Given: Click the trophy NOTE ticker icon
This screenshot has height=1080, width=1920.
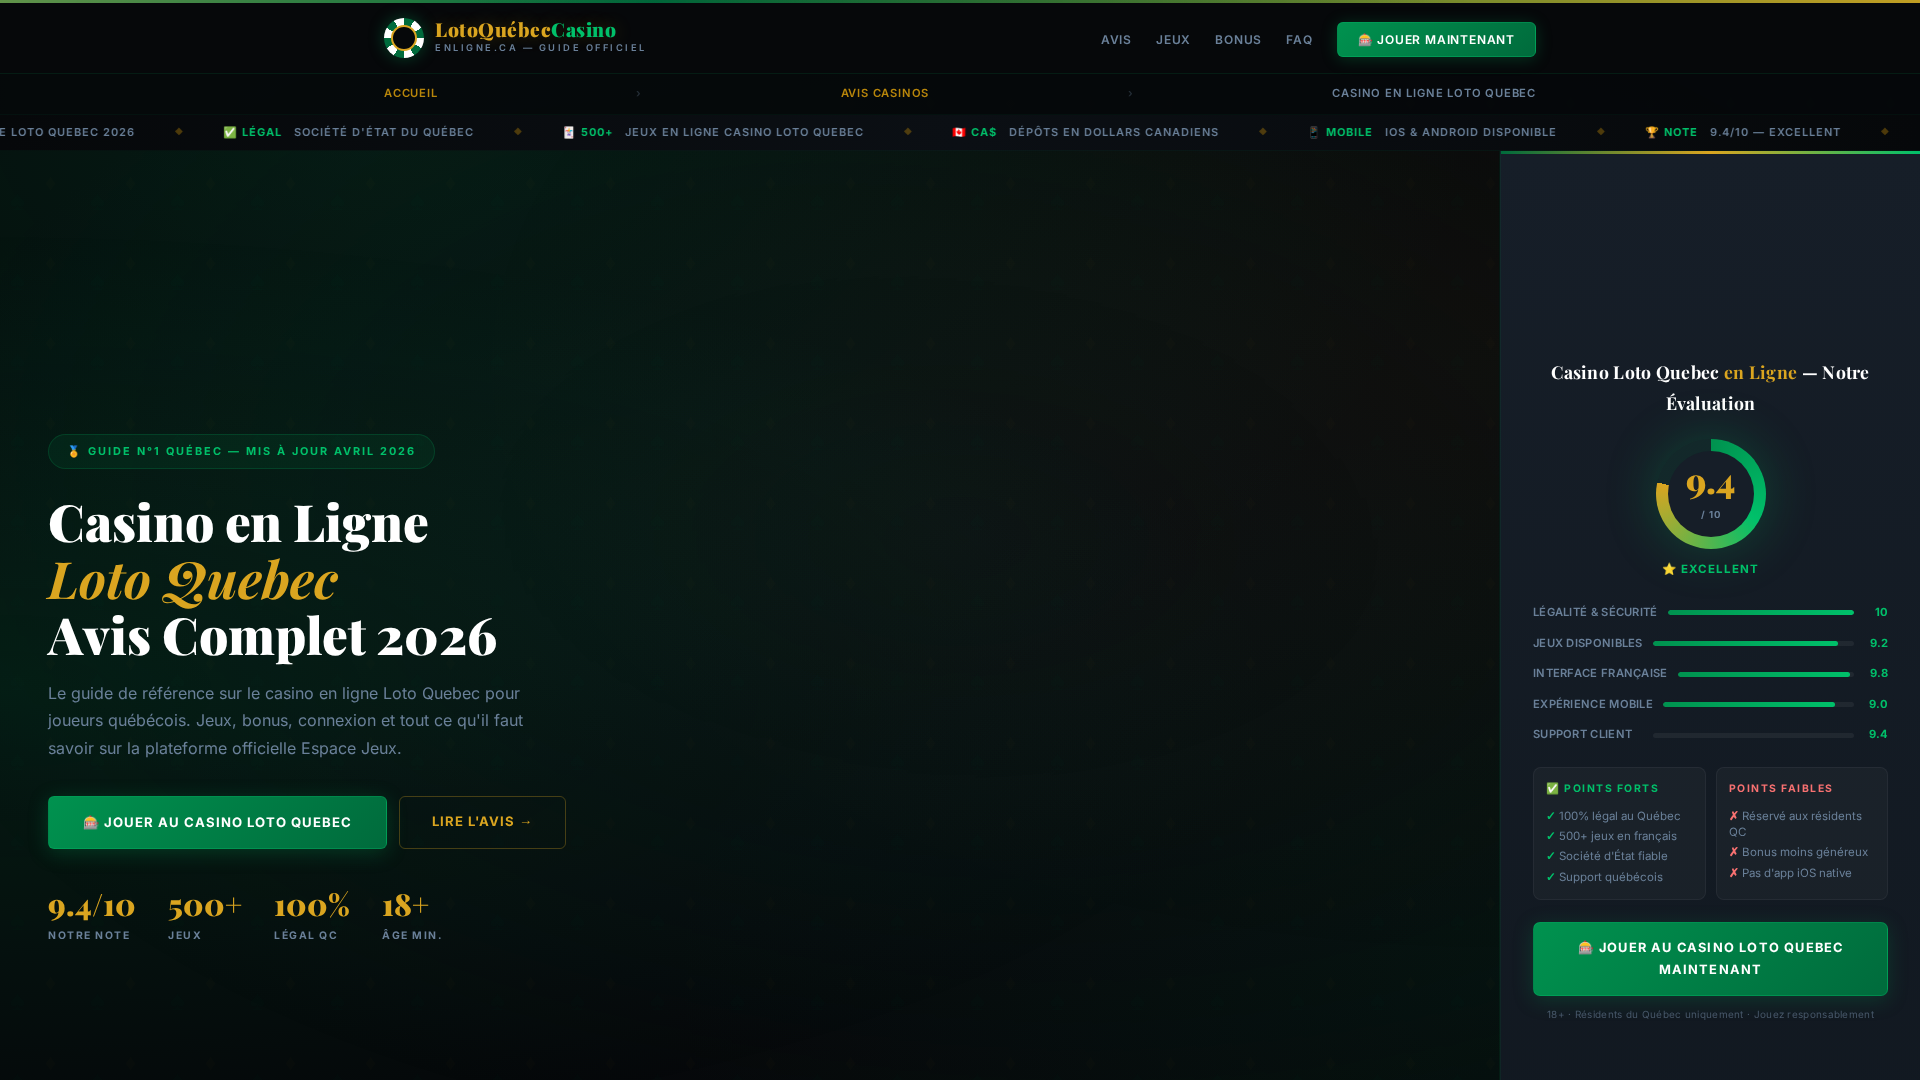Looking at the screenshot, I should pos(1652,132).
